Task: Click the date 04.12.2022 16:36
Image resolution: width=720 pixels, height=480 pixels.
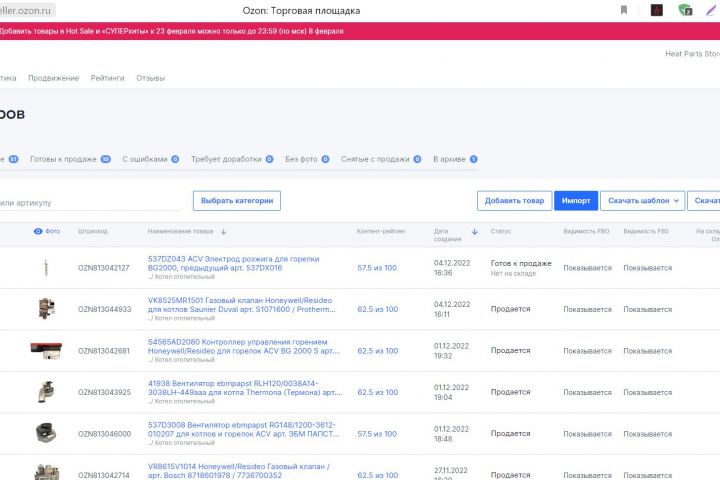Action: click(452, 268)
